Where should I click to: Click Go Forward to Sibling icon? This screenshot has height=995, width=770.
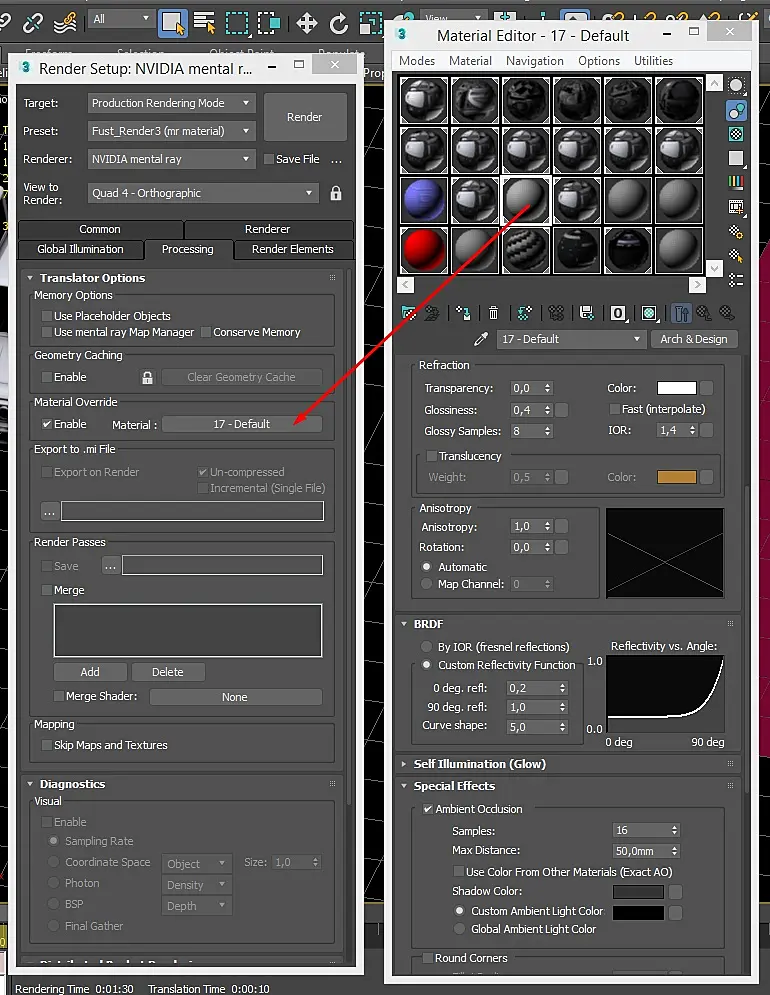coord(727,313)
